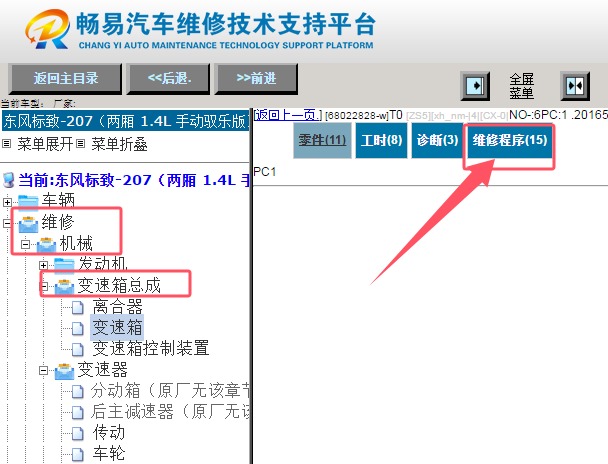Click the 返回主目录 button
The width and height of the screenshot is (608, 464).
[x=65, y=79]
